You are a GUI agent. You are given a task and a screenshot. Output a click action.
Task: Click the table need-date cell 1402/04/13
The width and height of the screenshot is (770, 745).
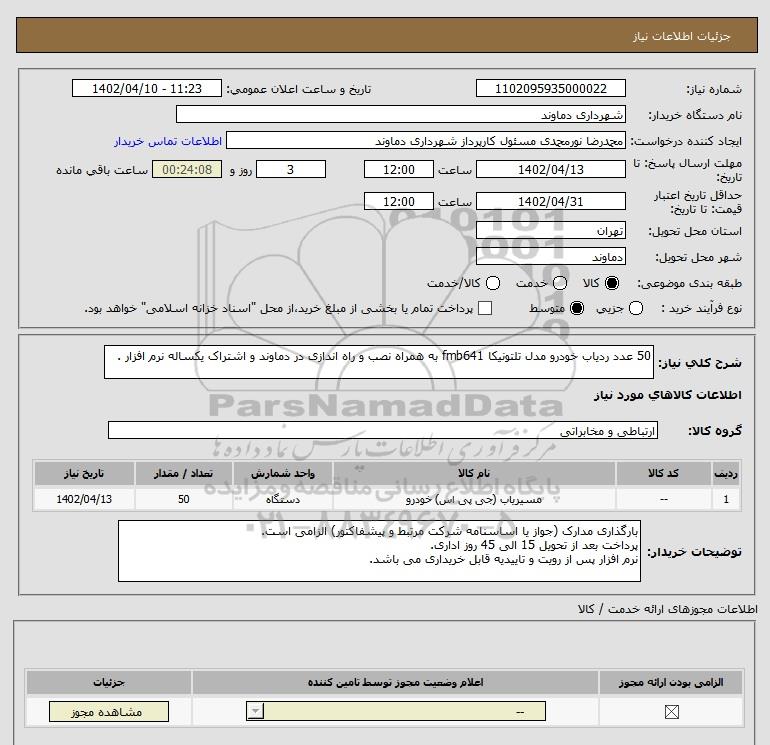tap(84, 499)
